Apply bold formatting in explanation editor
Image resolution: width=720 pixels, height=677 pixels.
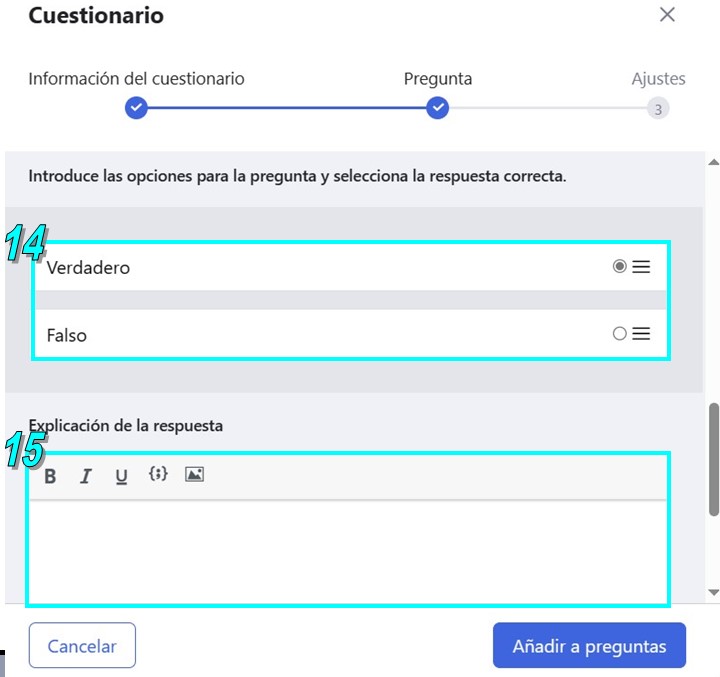51,476
